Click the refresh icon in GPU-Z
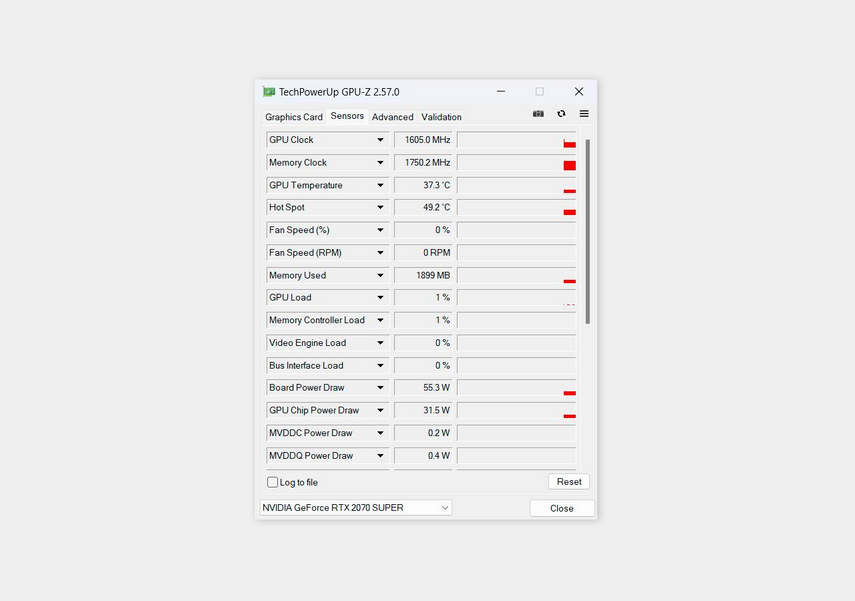This screenshot has width=855, height=601. tap(561, 113)
